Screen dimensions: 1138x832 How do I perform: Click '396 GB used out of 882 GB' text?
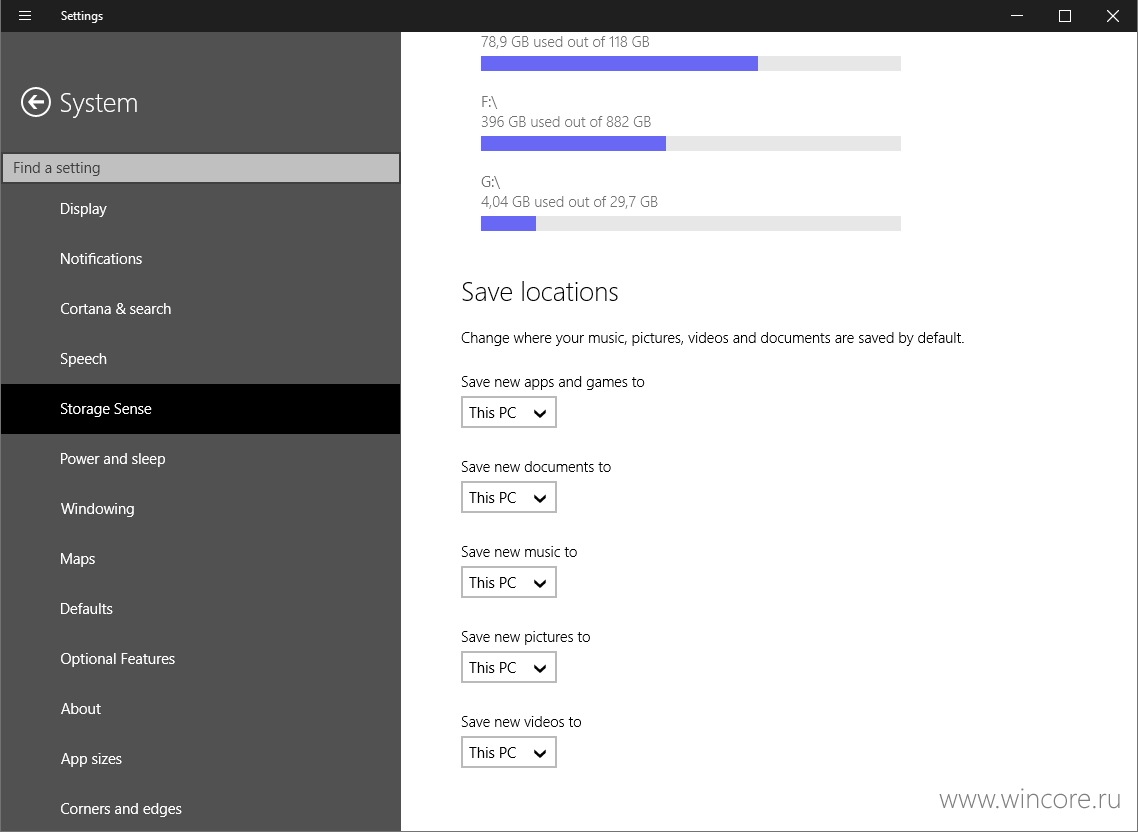(566, 122)
